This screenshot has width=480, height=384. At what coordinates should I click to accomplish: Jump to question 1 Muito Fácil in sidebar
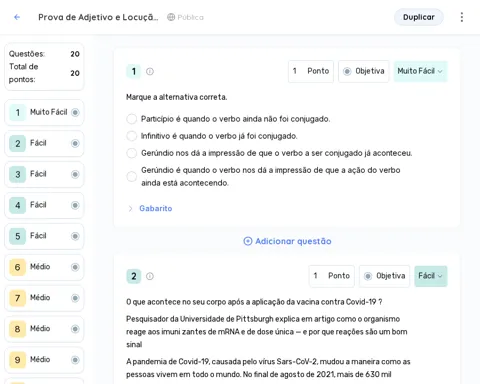click(x=44, y=112)
